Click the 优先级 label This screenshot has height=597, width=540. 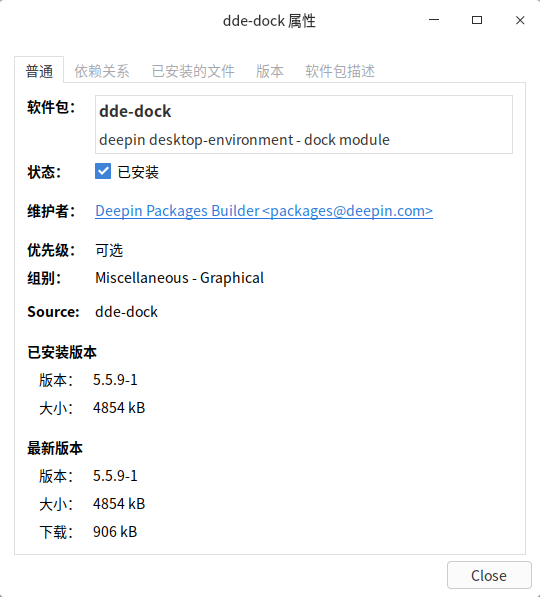pos(51,250)
